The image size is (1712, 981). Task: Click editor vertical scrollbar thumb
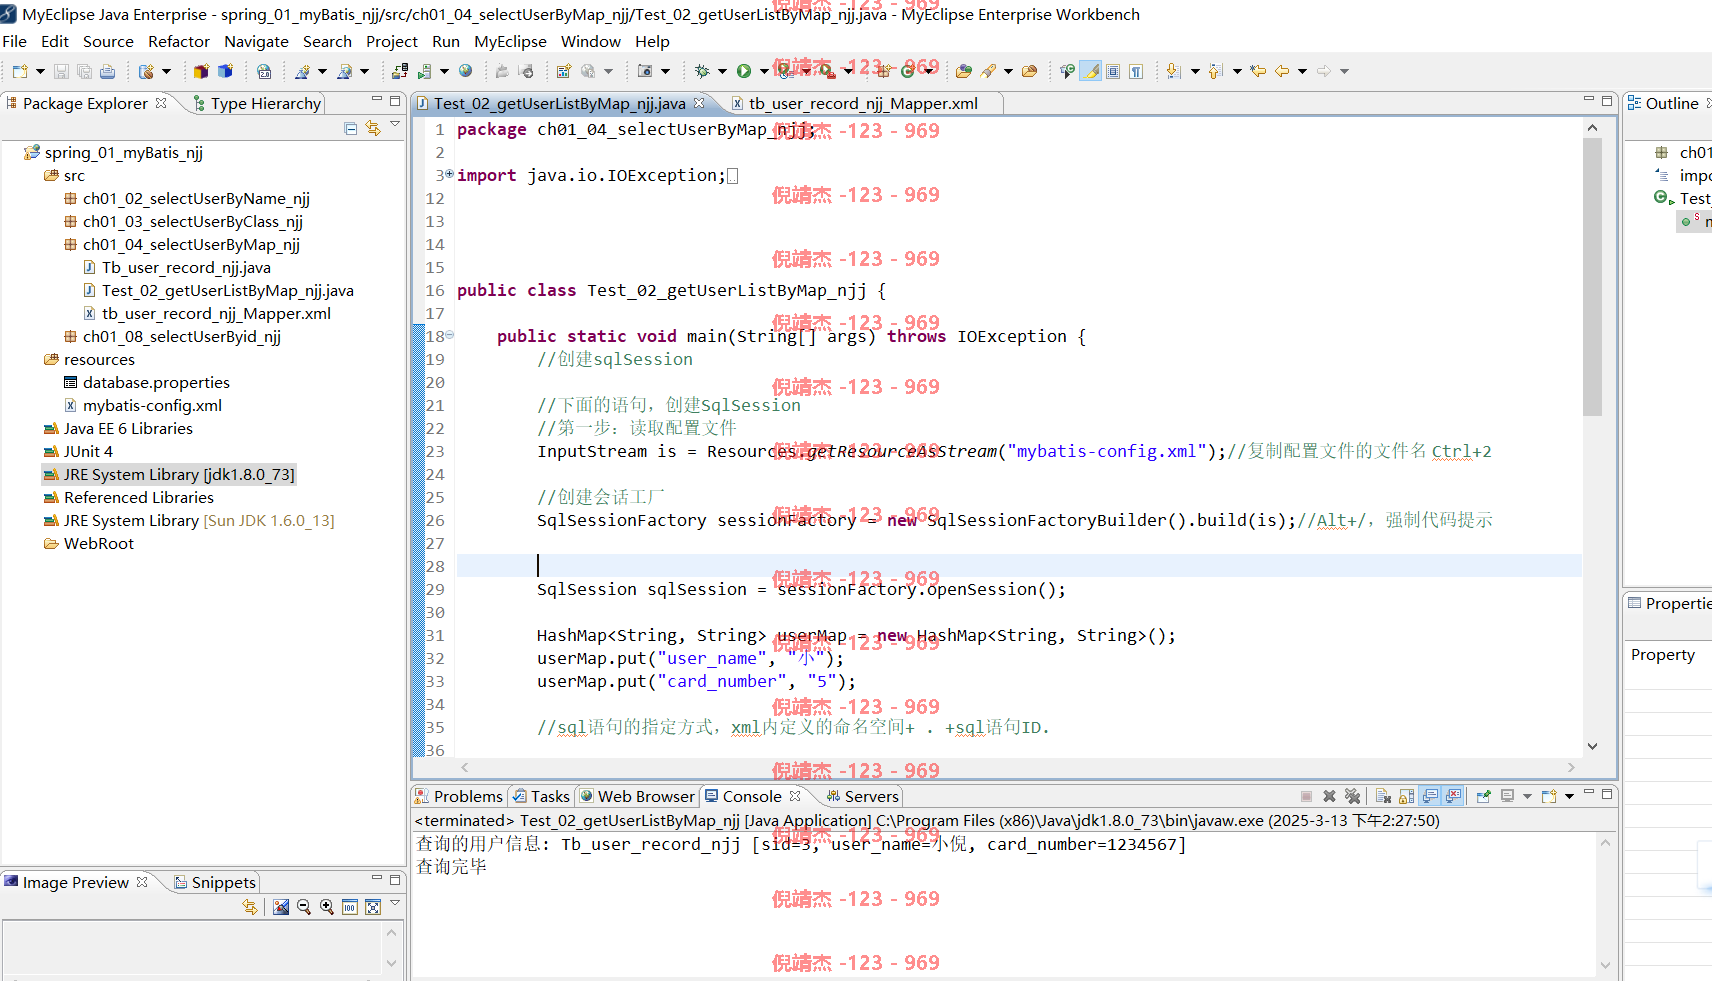point(1592,276)
